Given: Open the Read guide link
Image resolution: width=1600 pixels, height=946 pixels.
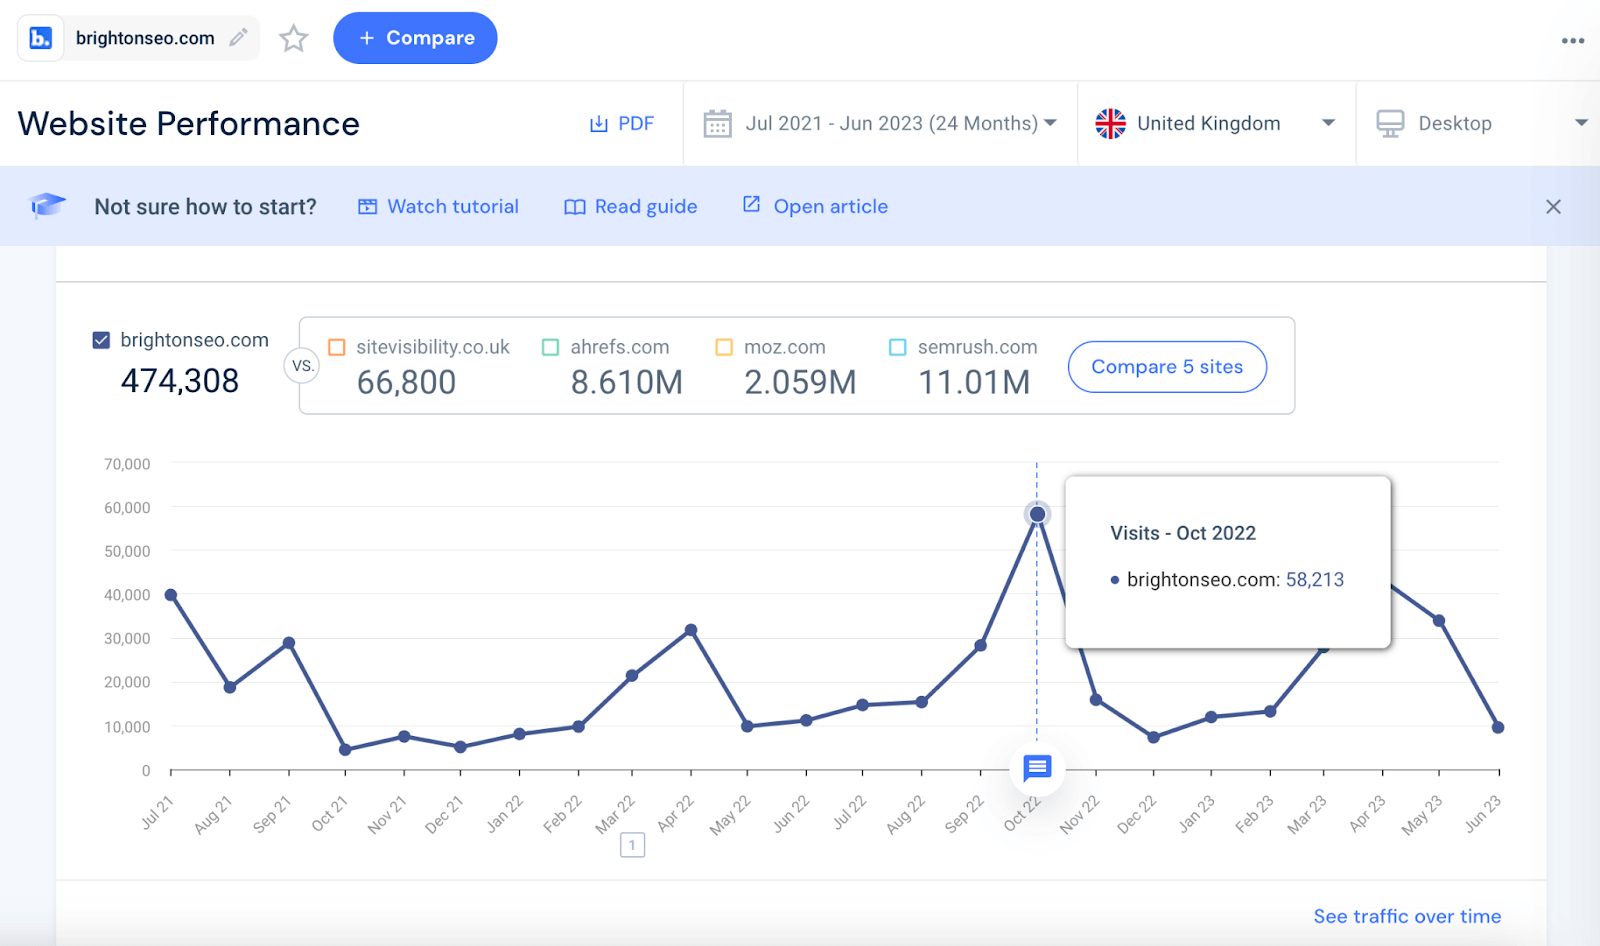Looking at the screenshot, I should tap(646, 207).
